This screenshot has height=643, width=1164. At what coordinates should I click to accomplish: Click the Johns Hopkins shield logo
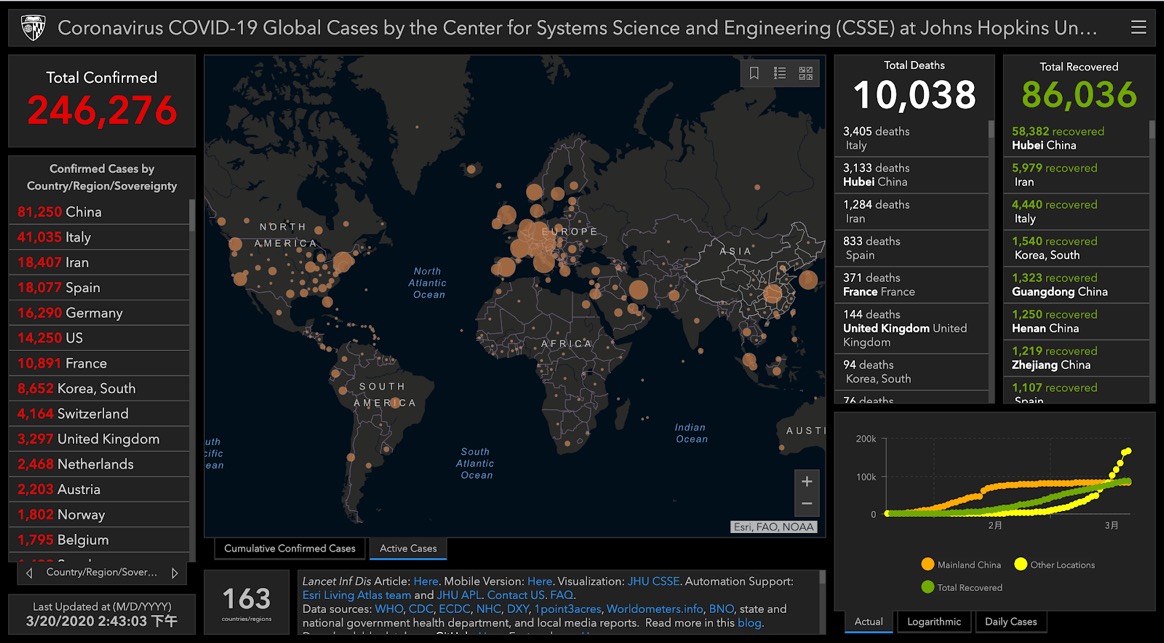click(x=33, y=28)
